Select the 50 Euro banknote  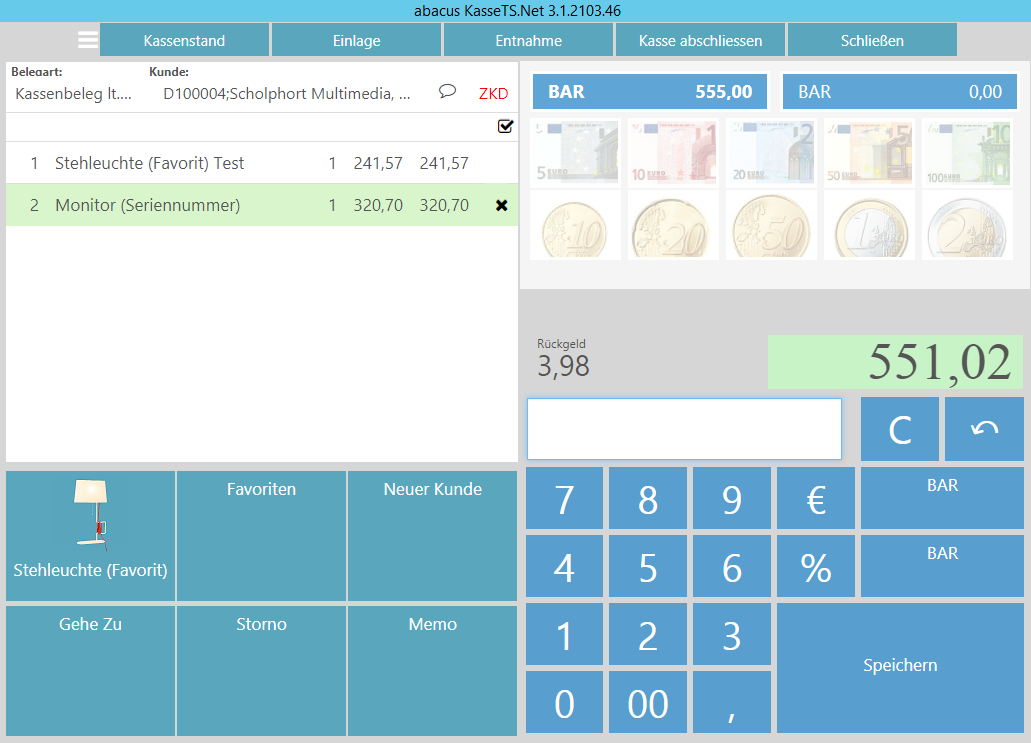pyautogui.click(x=869, y=152)
